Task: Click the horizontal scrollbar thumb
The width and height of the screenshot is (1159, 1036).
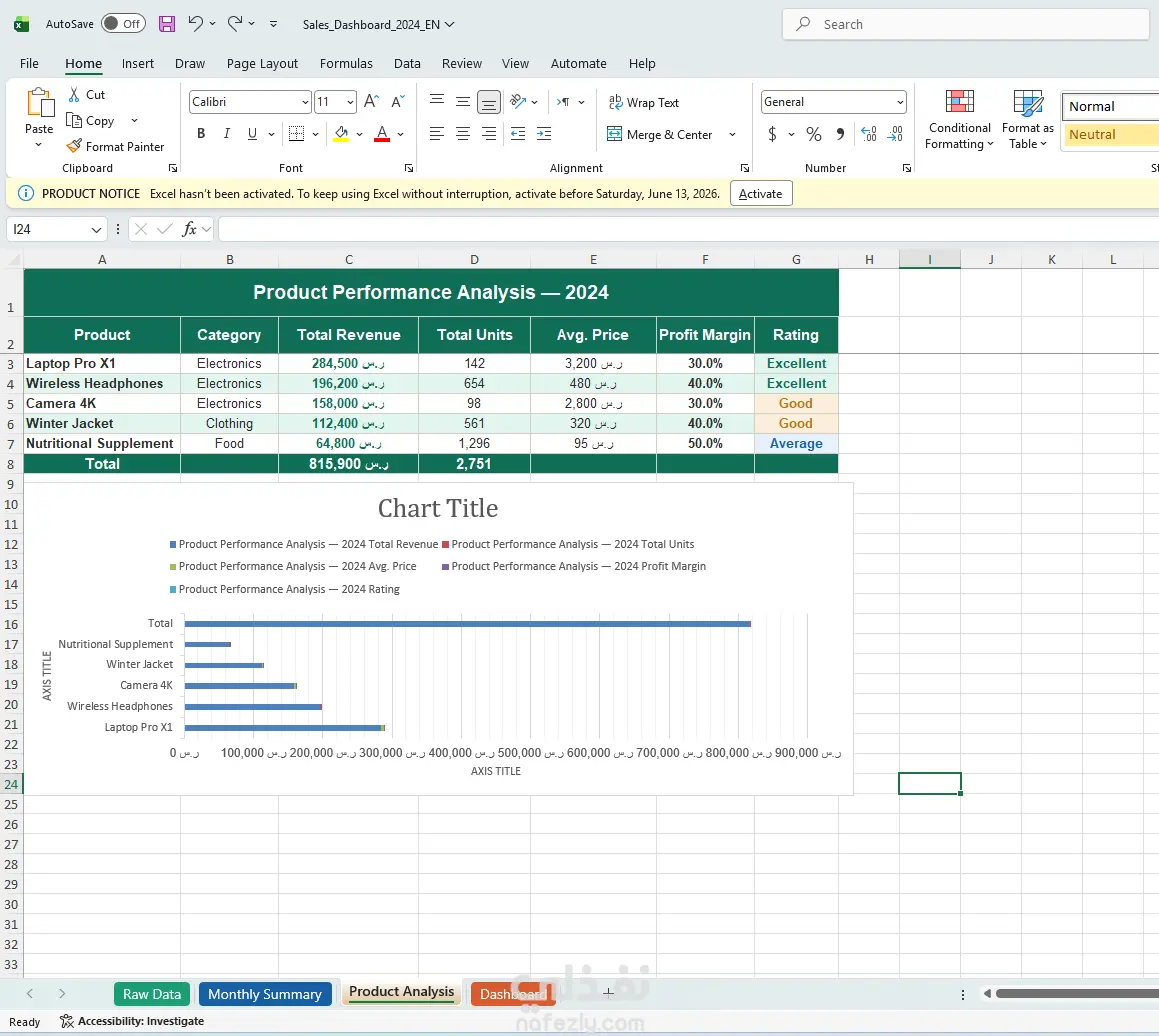Action: point(1077,994)
